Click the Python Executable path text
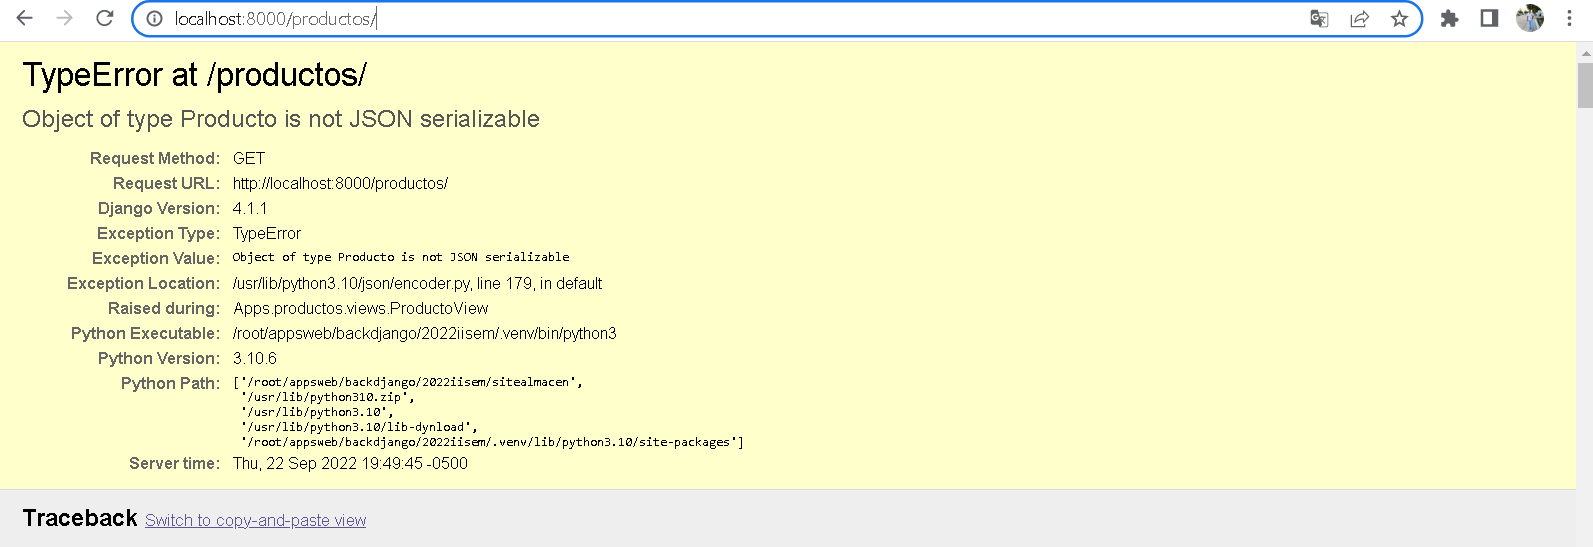The height and width of the screenshot is (547, 1593). pos(425,334)
